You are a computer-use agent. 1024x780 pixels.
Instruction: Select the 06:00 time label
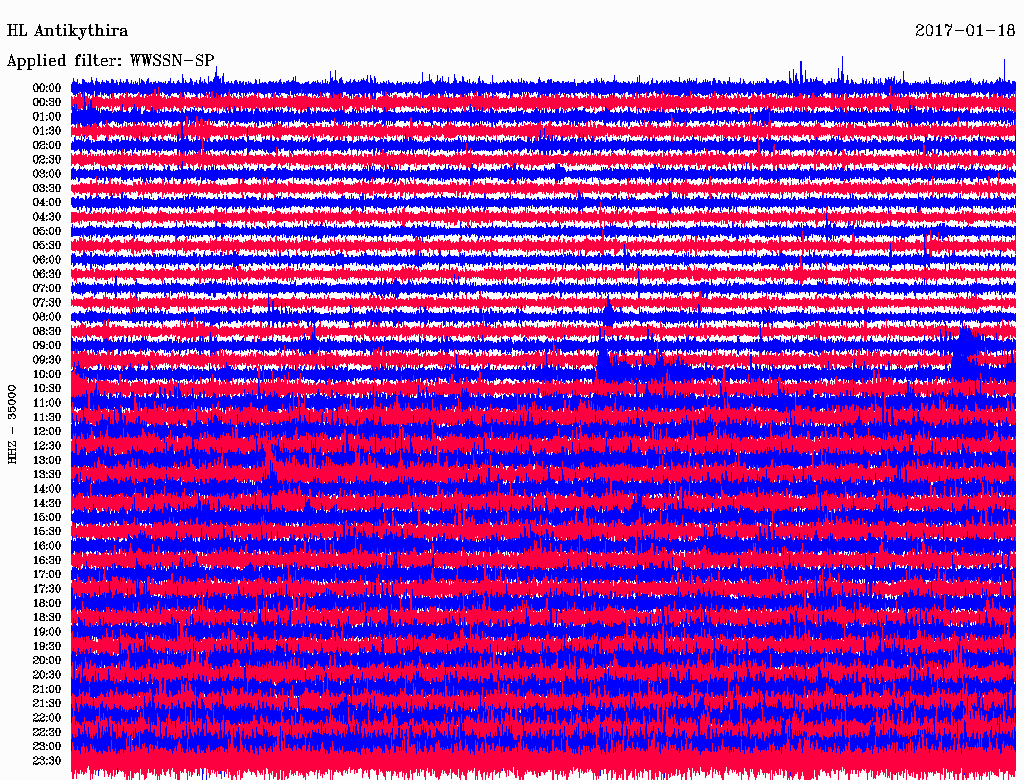(x=47, y=260)
